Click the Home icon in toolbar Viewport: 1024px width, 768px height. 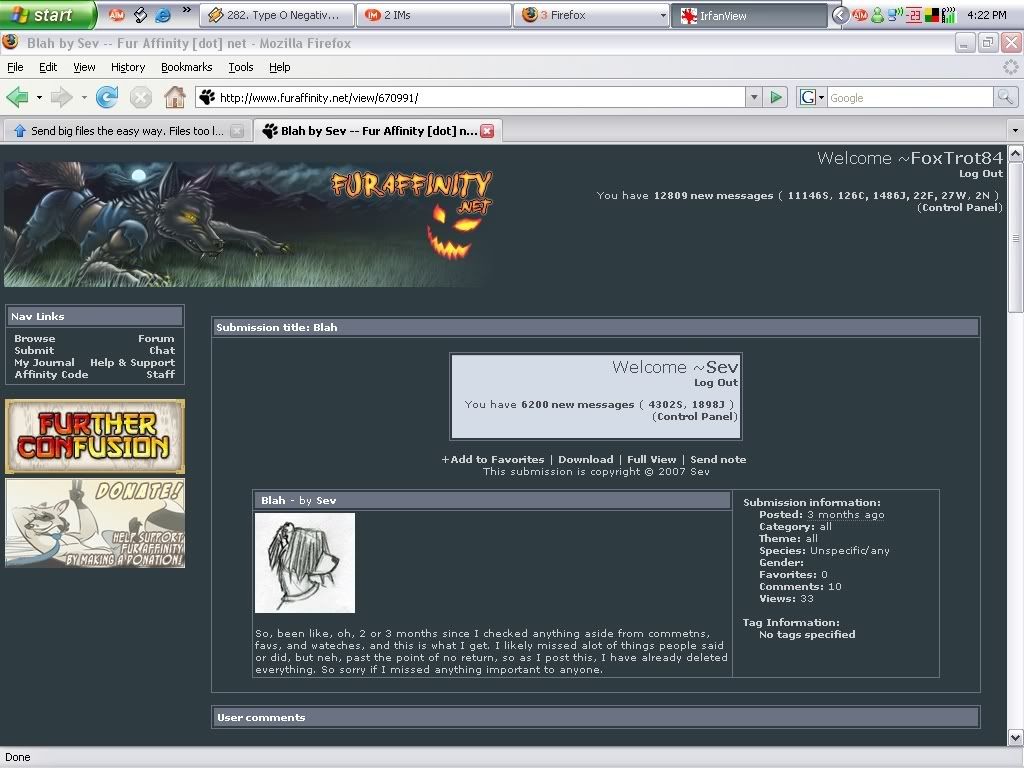click(x=175, y=97)
